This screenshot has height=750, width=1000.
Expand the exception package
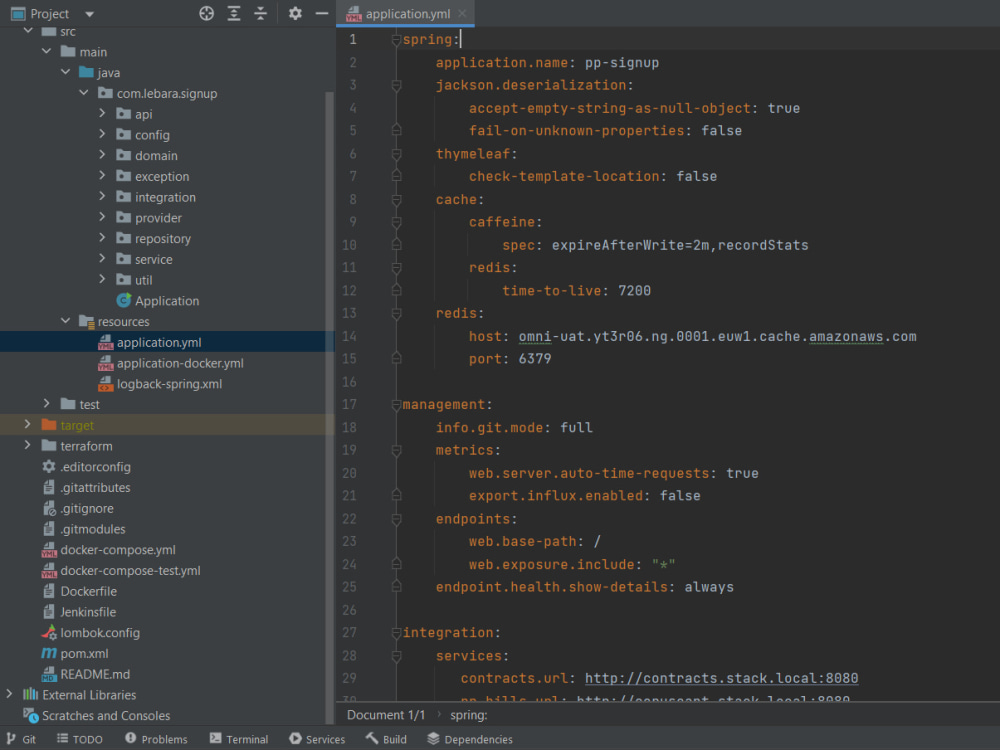click(102, 176)
